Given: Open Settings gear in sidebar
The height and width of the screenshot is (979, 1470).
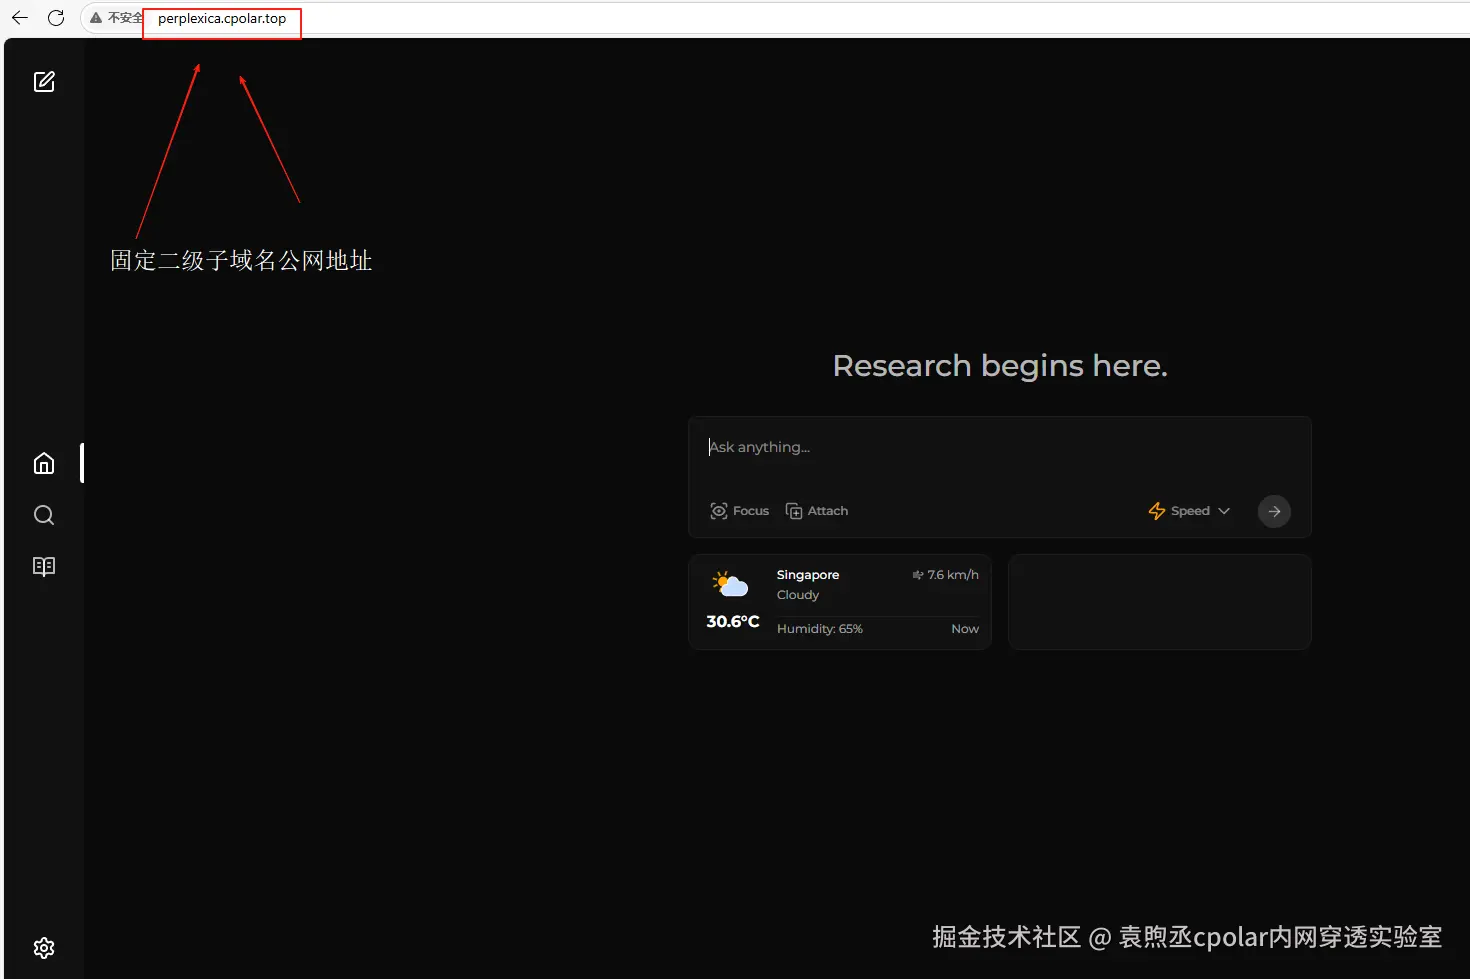Looking at the screenshot, I should point(44,948).
